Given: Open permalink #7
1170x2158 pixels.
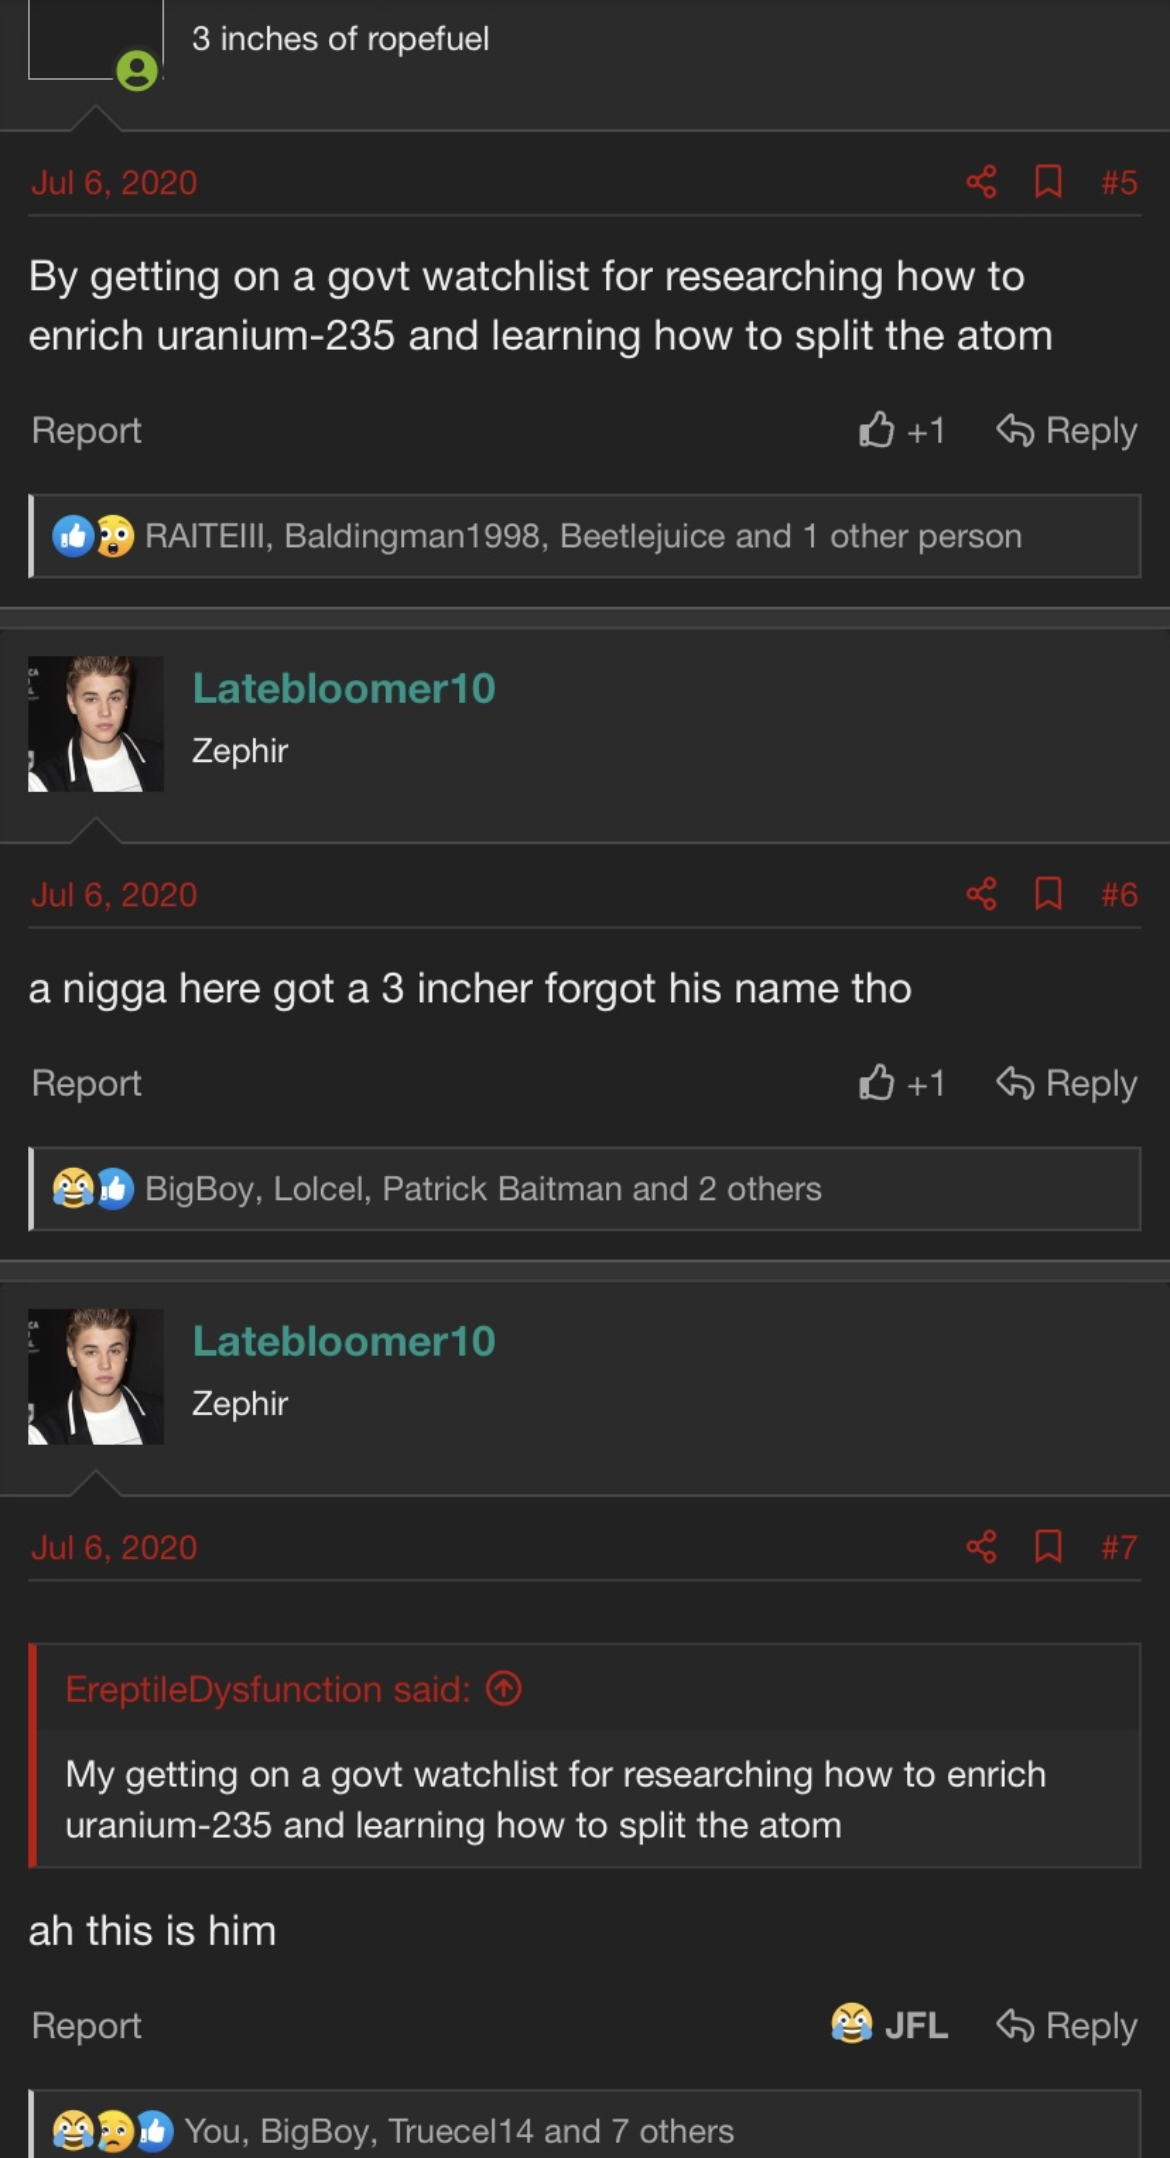Looking at the screenshot, I should tap(1119, 1547).
